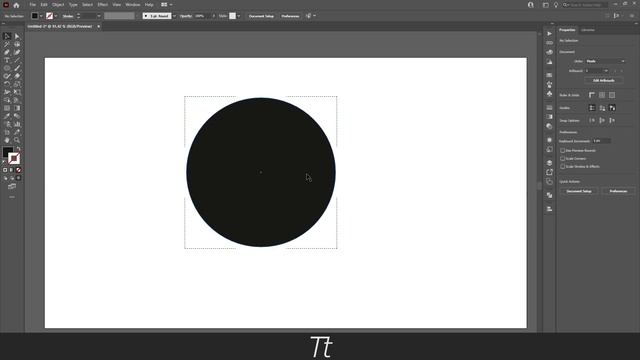
Task: Open the Effect menu
Action: [102, 5]
